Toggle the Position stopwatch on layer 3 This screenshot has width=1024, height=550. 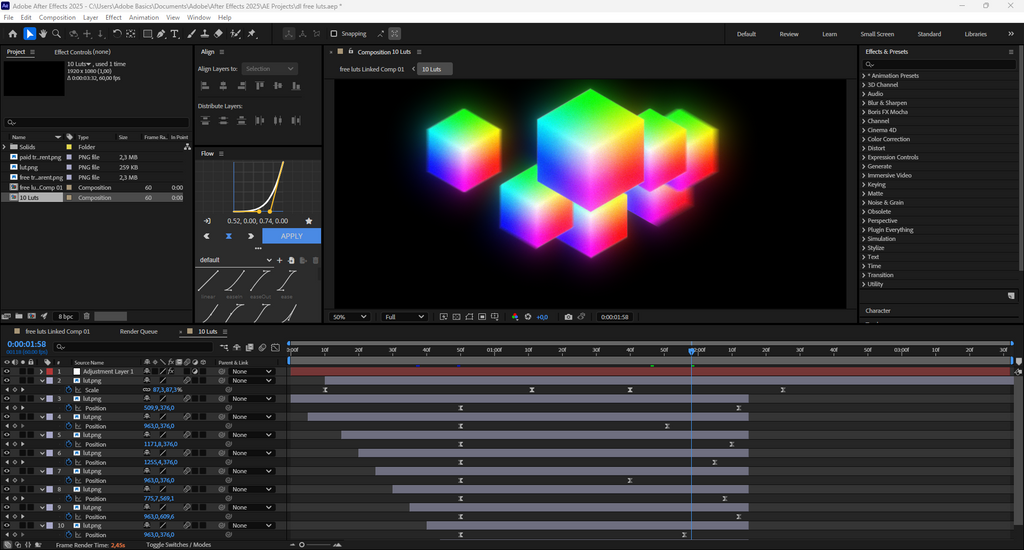coord(70,408)
